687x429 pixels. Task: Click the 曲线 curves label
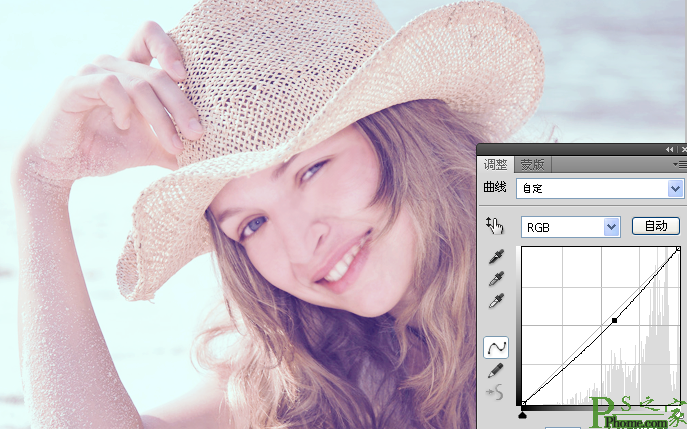[495, 187]
